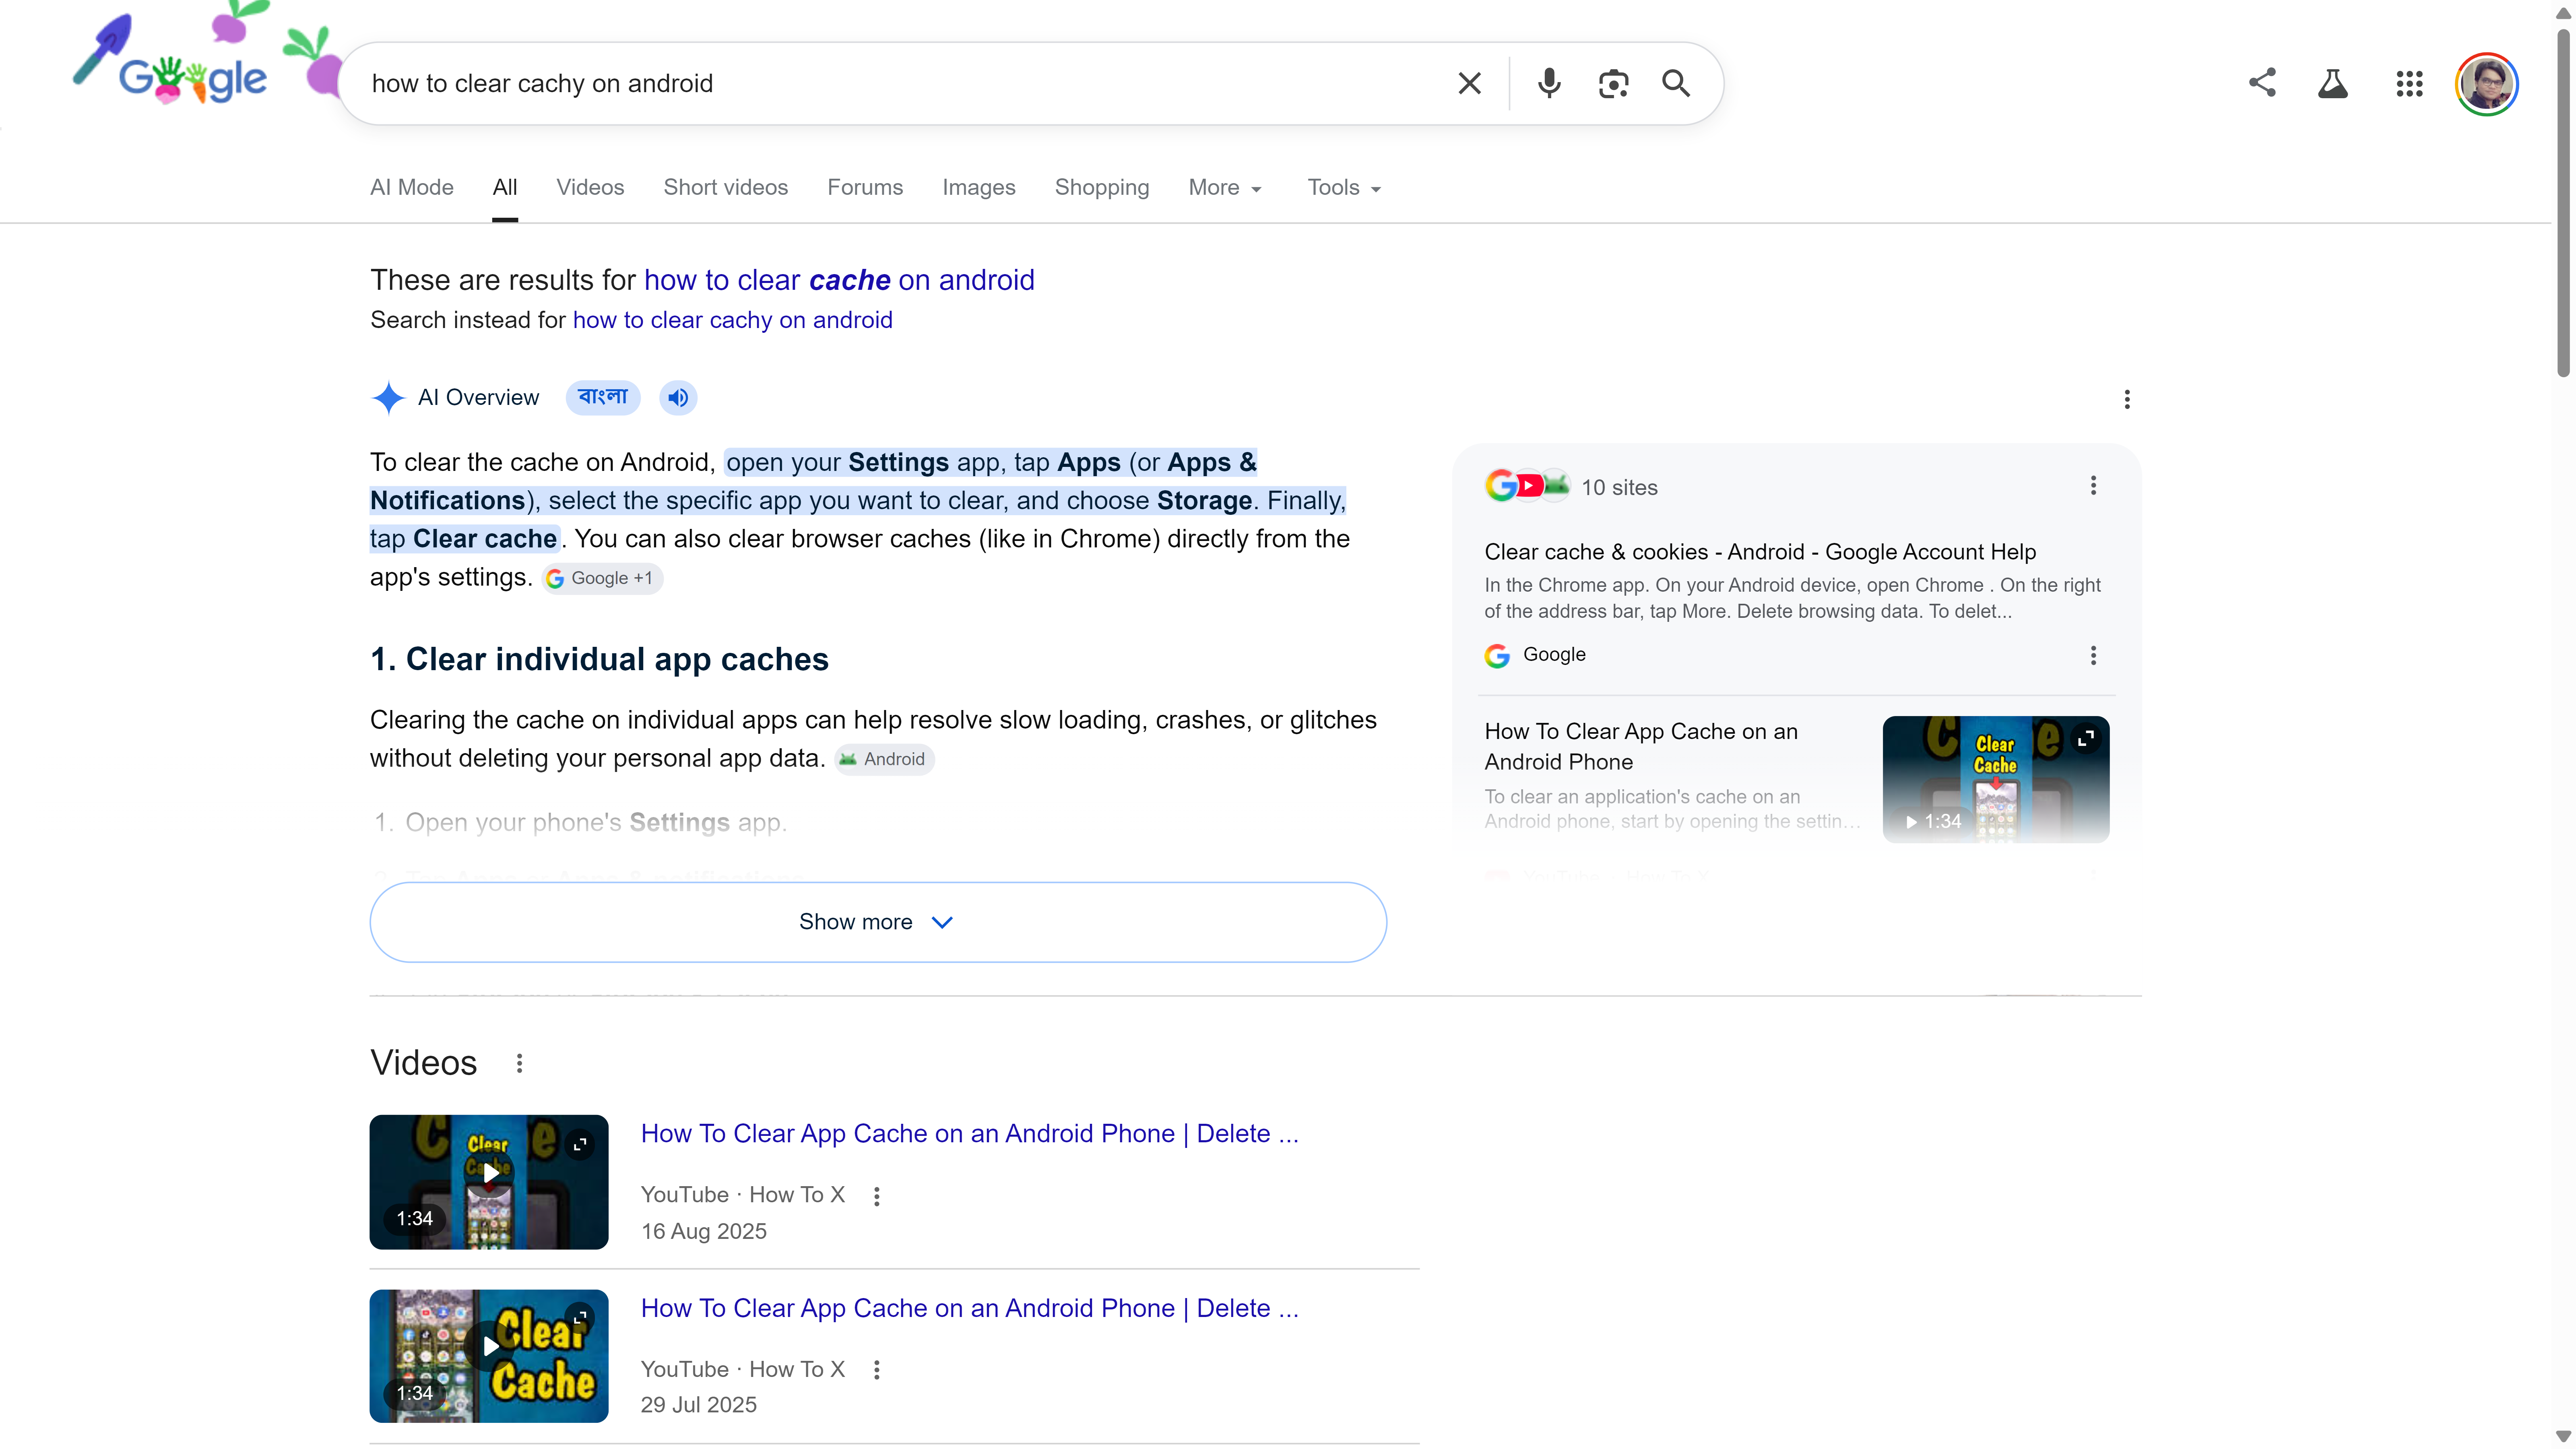Click the page vertical scrollbar
The width and height of the screenshot is (2576, 1449).
coord(2563,203)
